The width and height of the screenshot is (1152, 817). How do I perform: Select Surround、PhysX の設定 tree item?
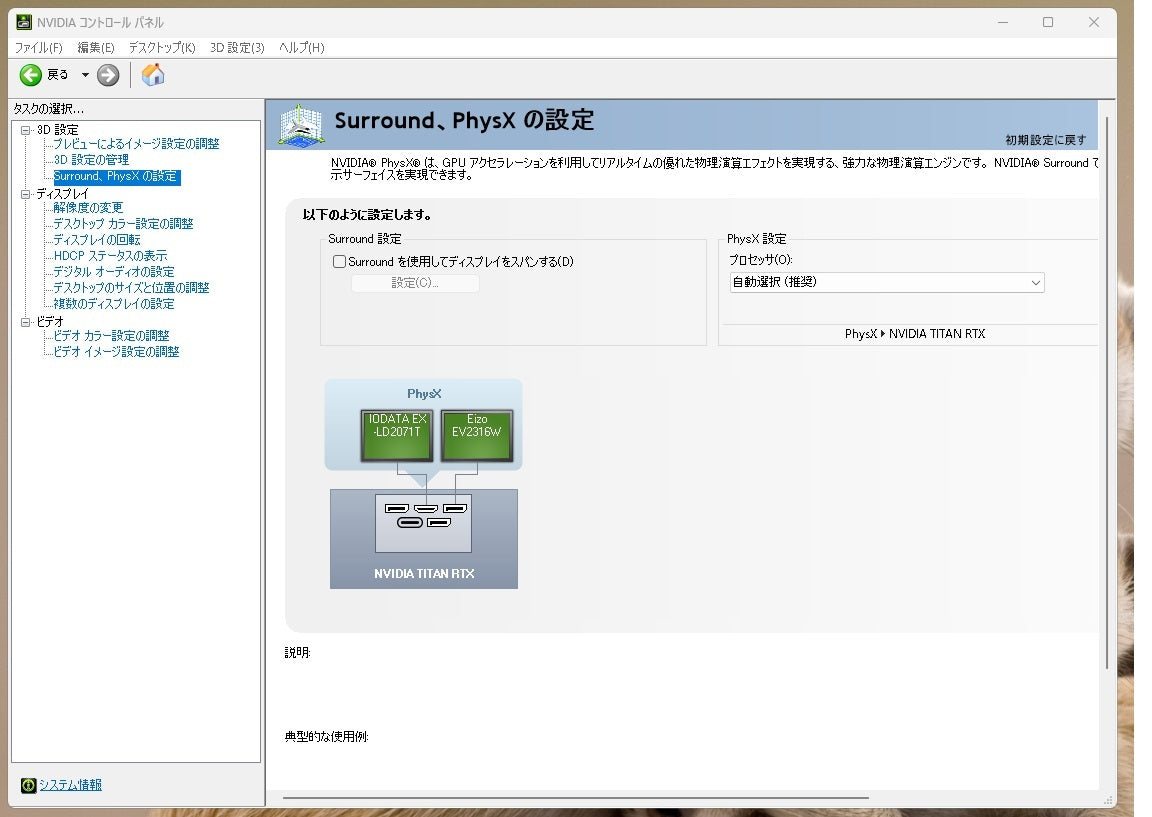[116, 176]
